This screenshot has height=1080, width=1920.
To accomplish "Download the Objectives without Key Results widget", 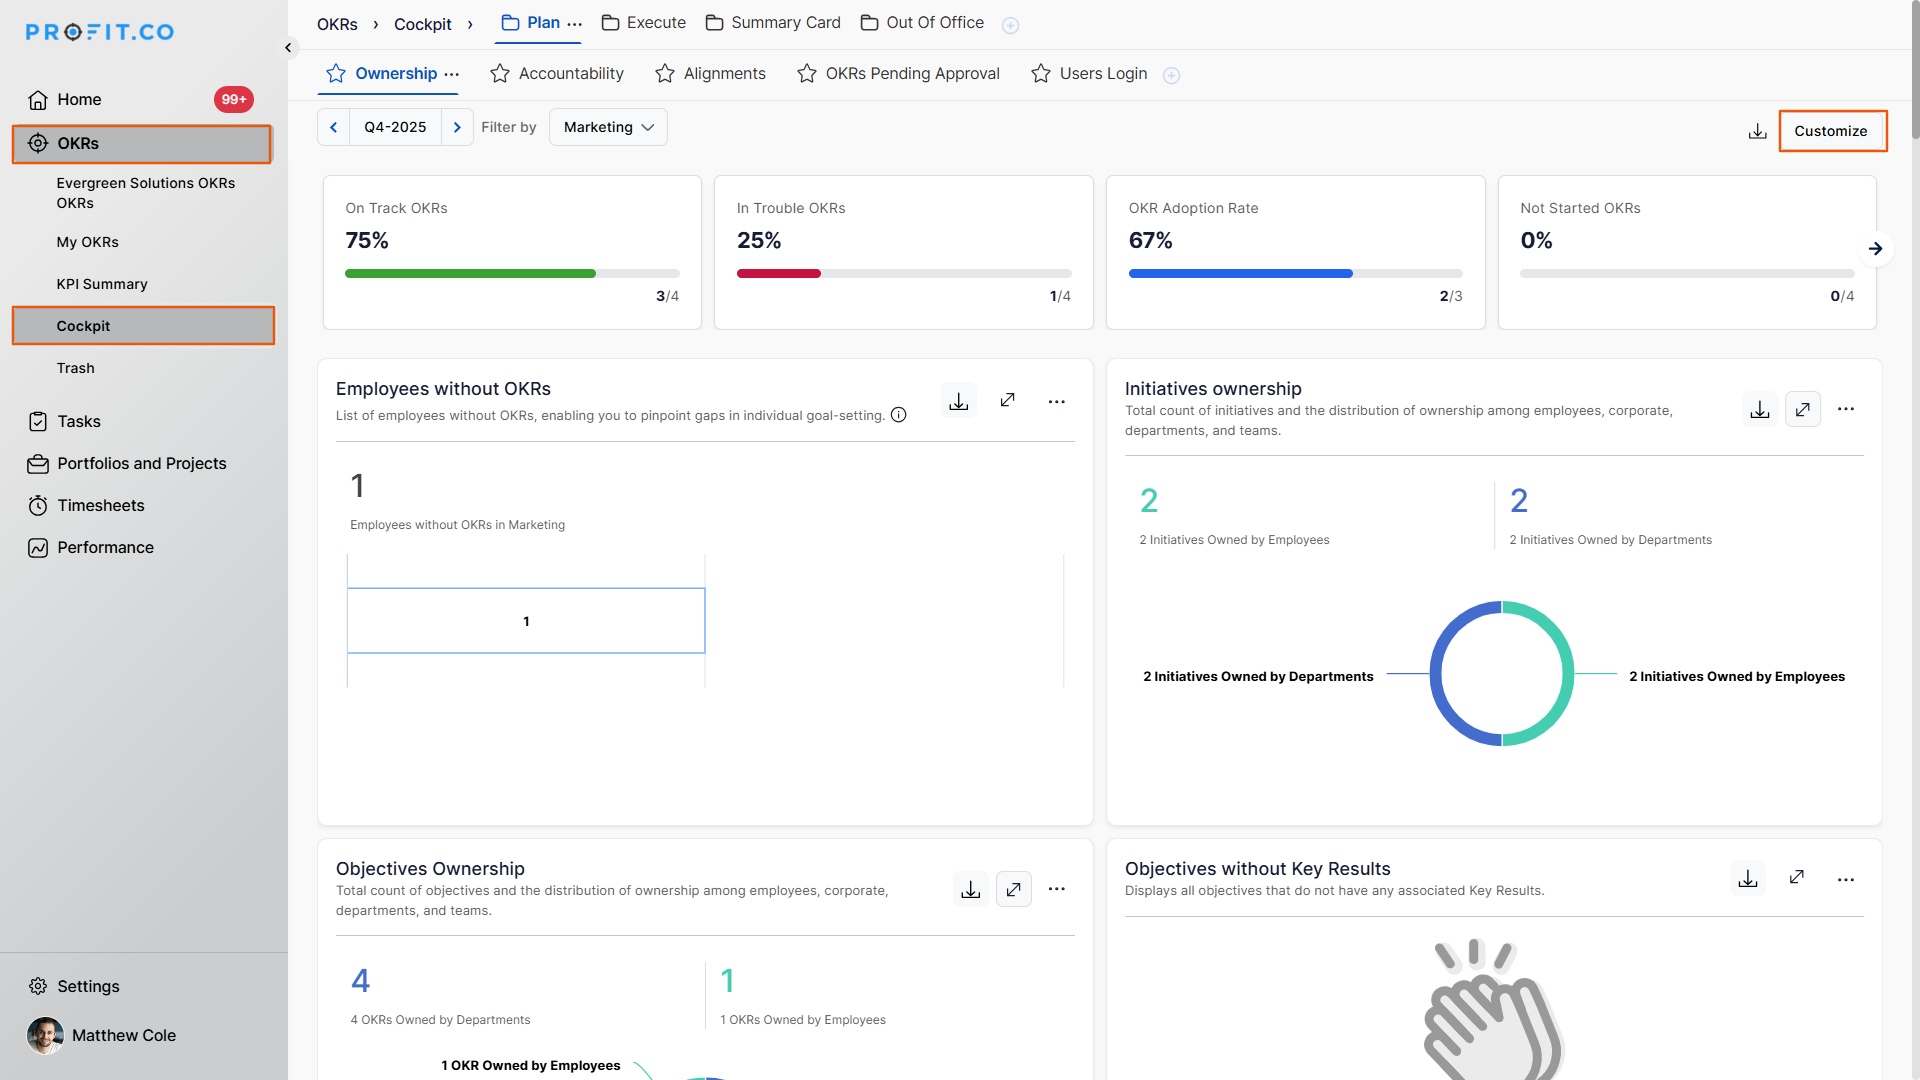I will [1747, 878].
